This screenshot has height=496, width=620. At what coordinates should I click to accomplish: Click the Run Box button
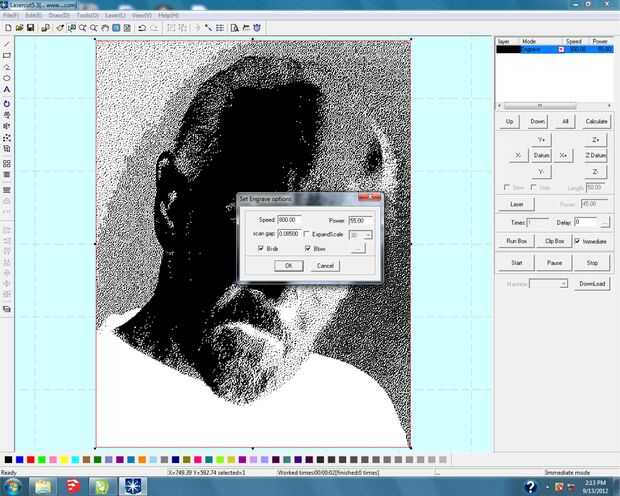coord(516,241)
